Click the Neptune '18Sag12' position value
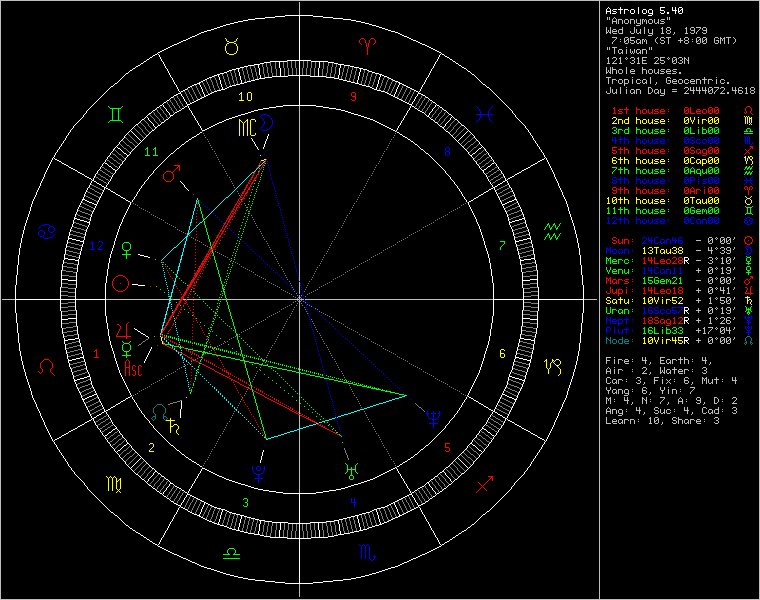Screen dimensions: 760x600 tap(663, 321)
